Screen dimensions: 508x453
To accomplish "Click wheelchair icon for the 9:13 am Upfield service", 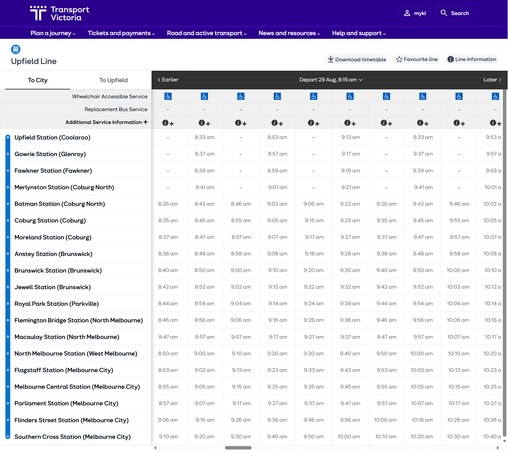I will tap(350, 96).
